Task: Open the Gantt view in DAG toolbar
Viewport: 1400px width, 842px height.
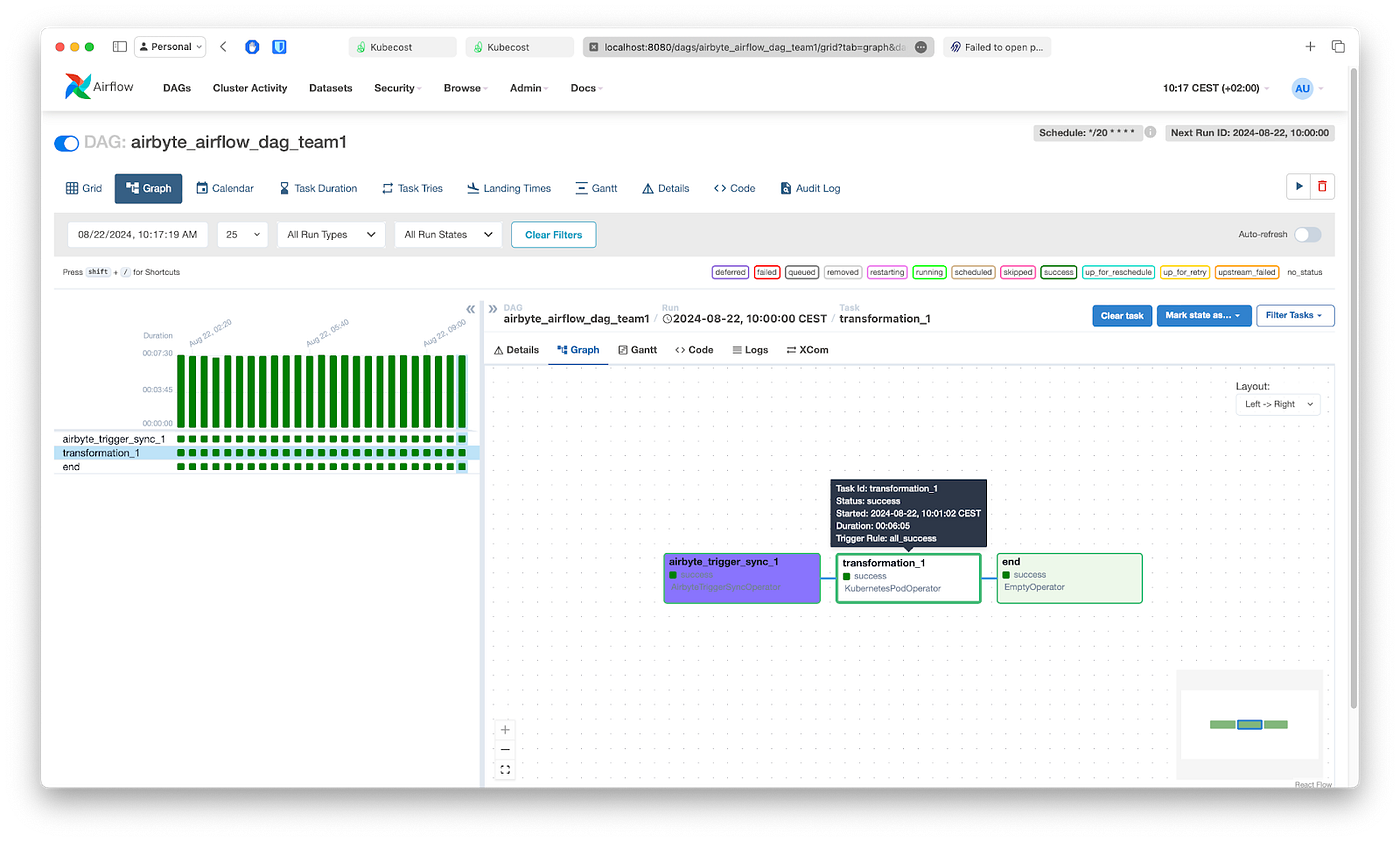Action: (x=596, y=188)
